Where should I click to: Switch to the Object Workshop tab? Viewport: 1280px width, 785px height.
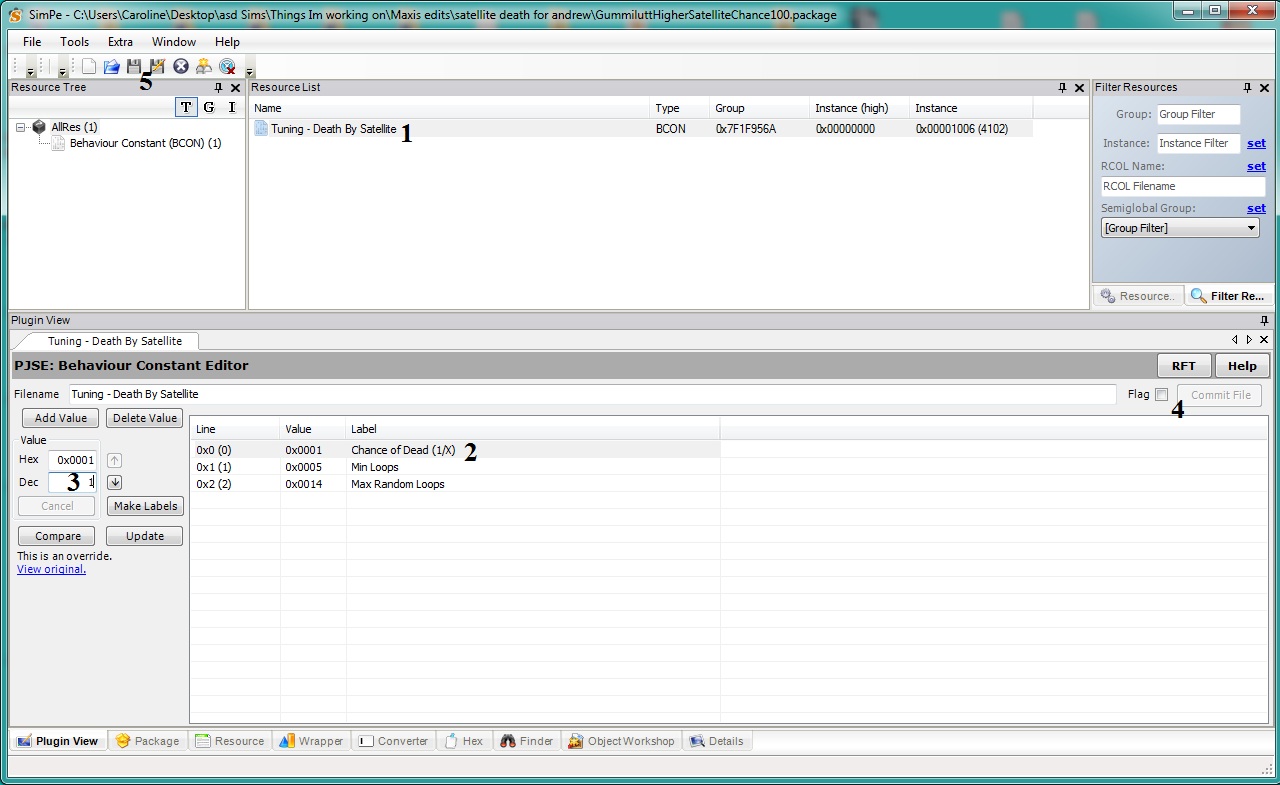(x=622, y=741)
